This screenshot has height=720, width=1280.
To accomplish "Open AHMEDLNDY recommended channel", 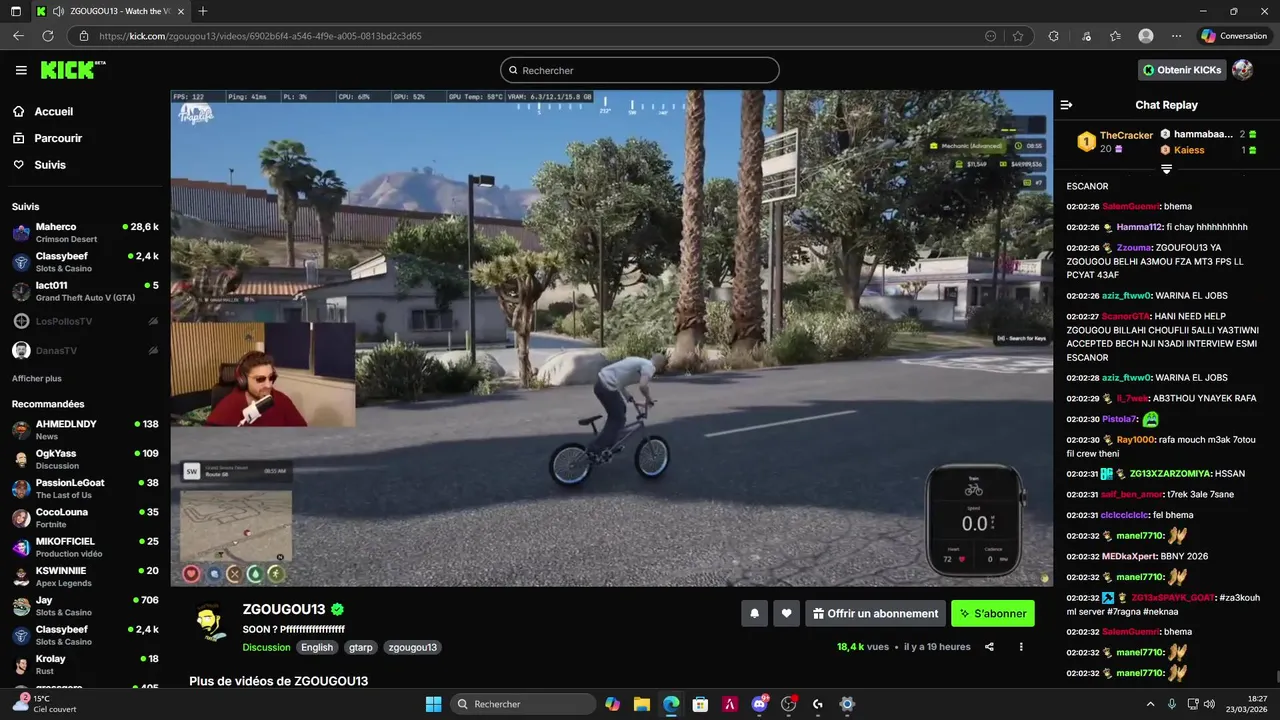I will (x=85, y=430).
